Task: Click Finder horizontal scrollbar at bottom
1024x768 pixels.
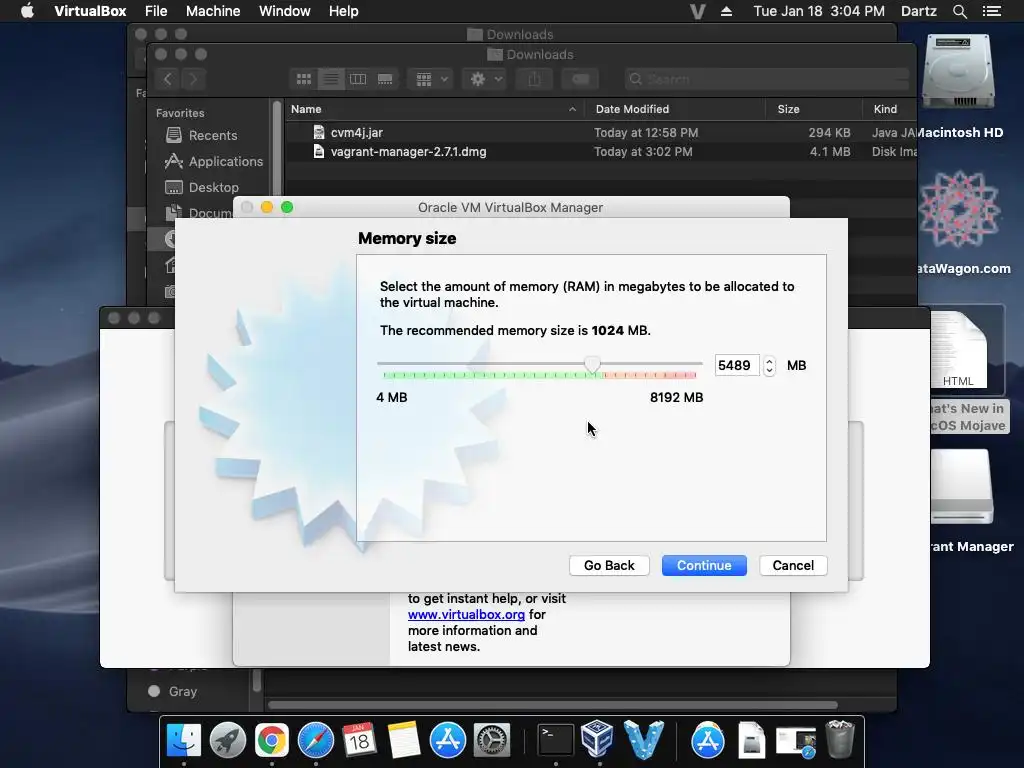Action: [552, 705]
